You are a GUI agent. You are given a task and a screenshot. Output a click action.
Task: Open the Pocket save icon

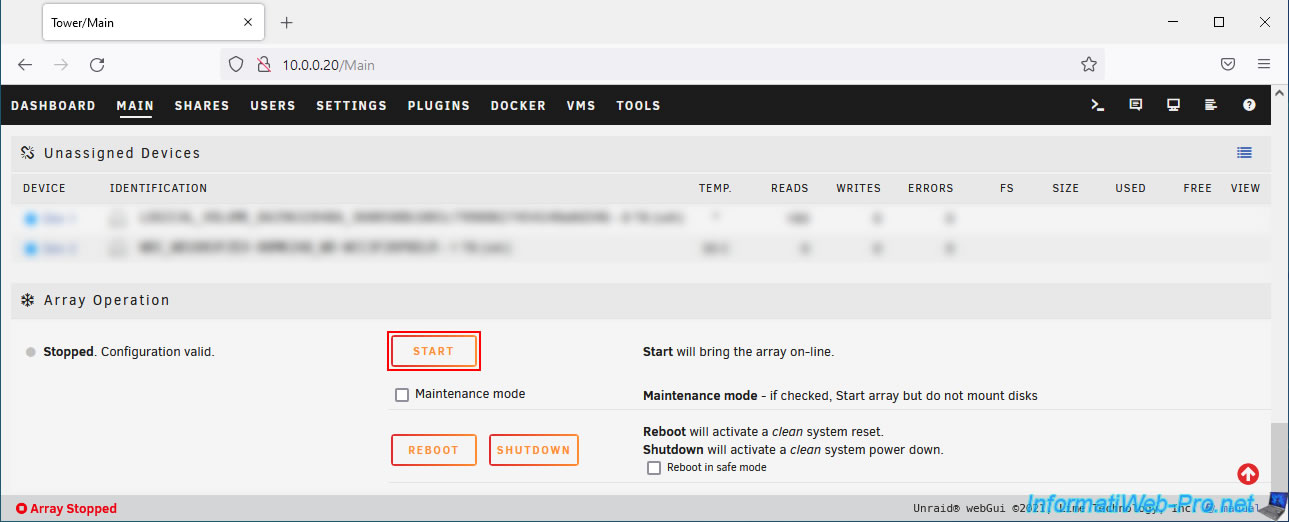1228,65
